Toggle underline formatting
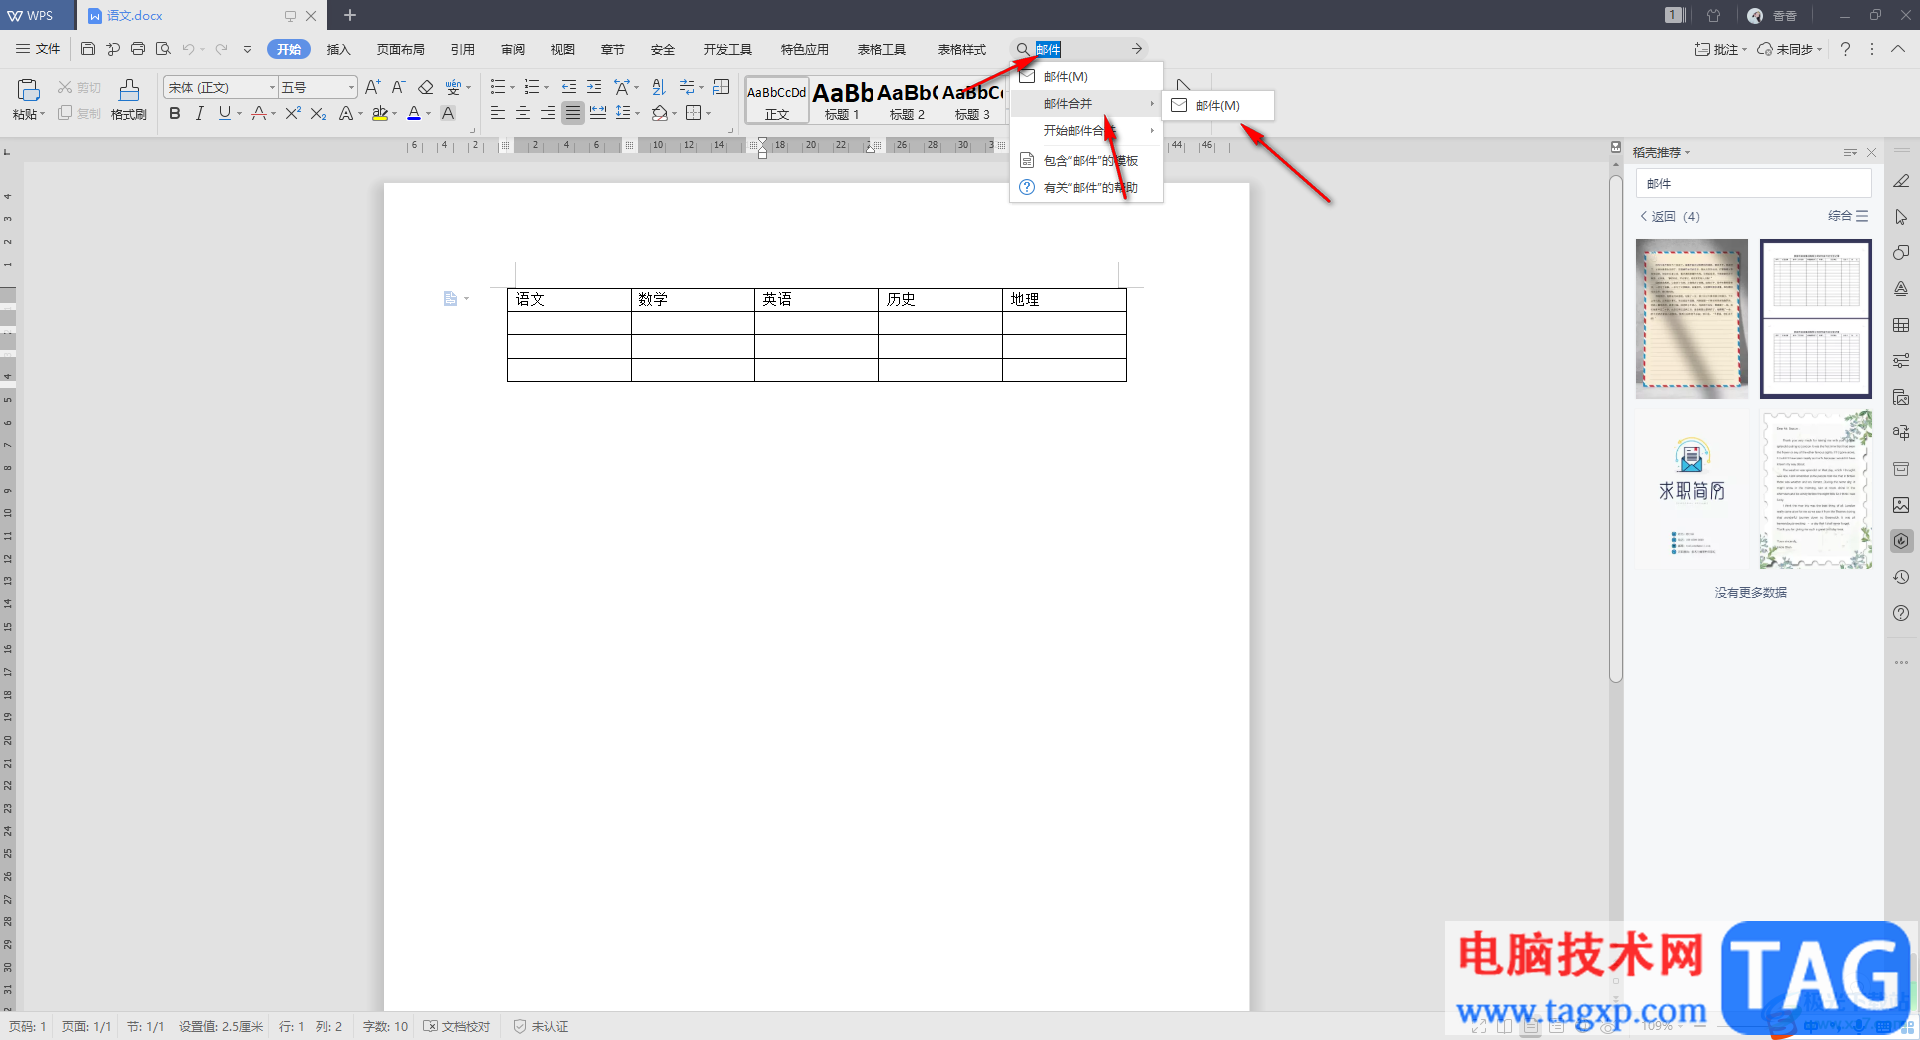 [x=224, y=114]
